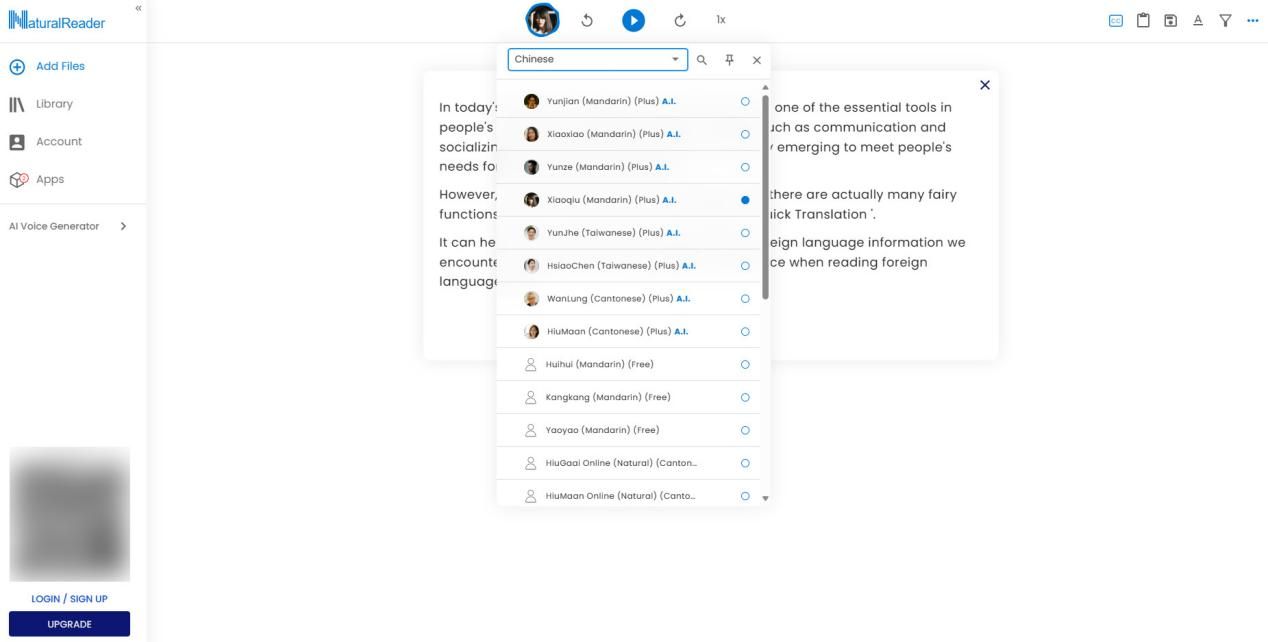Open the filter funnel icon
The image size is (1268, 642).
pyautogui.click(x=1225, y=20)
